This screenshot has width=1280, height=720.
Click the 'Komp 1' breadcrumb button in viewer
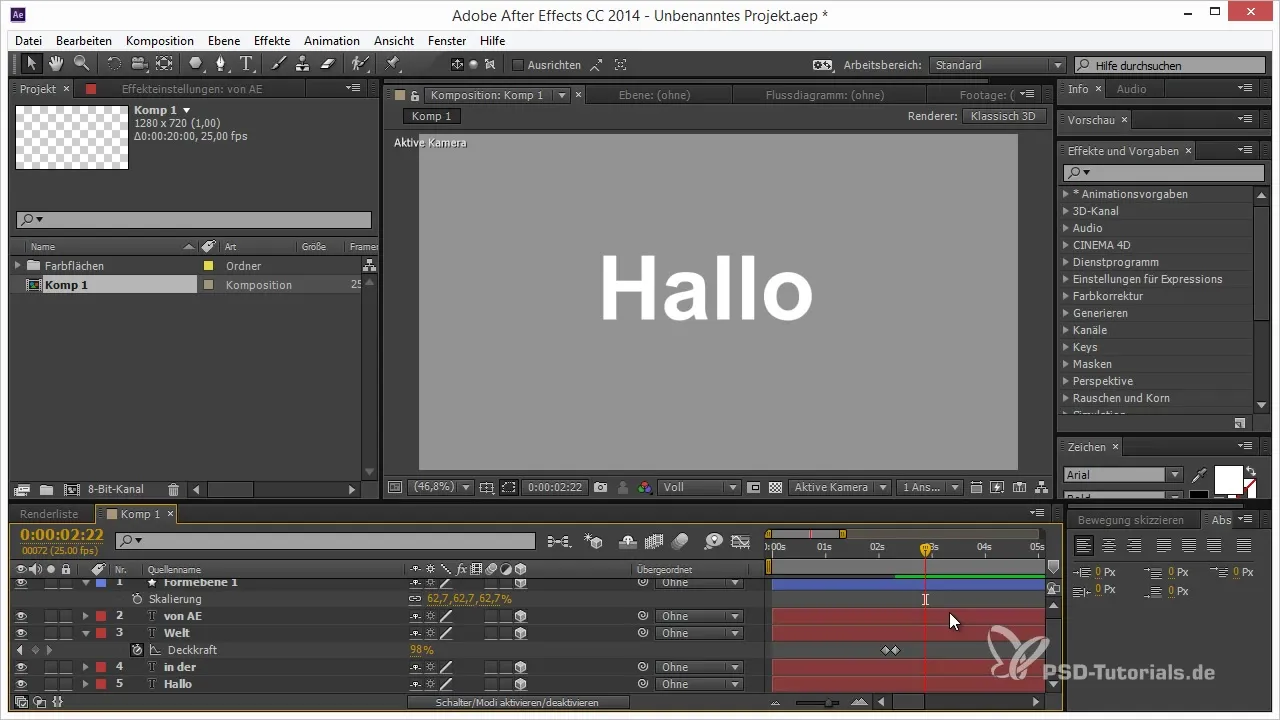point(432,116)
